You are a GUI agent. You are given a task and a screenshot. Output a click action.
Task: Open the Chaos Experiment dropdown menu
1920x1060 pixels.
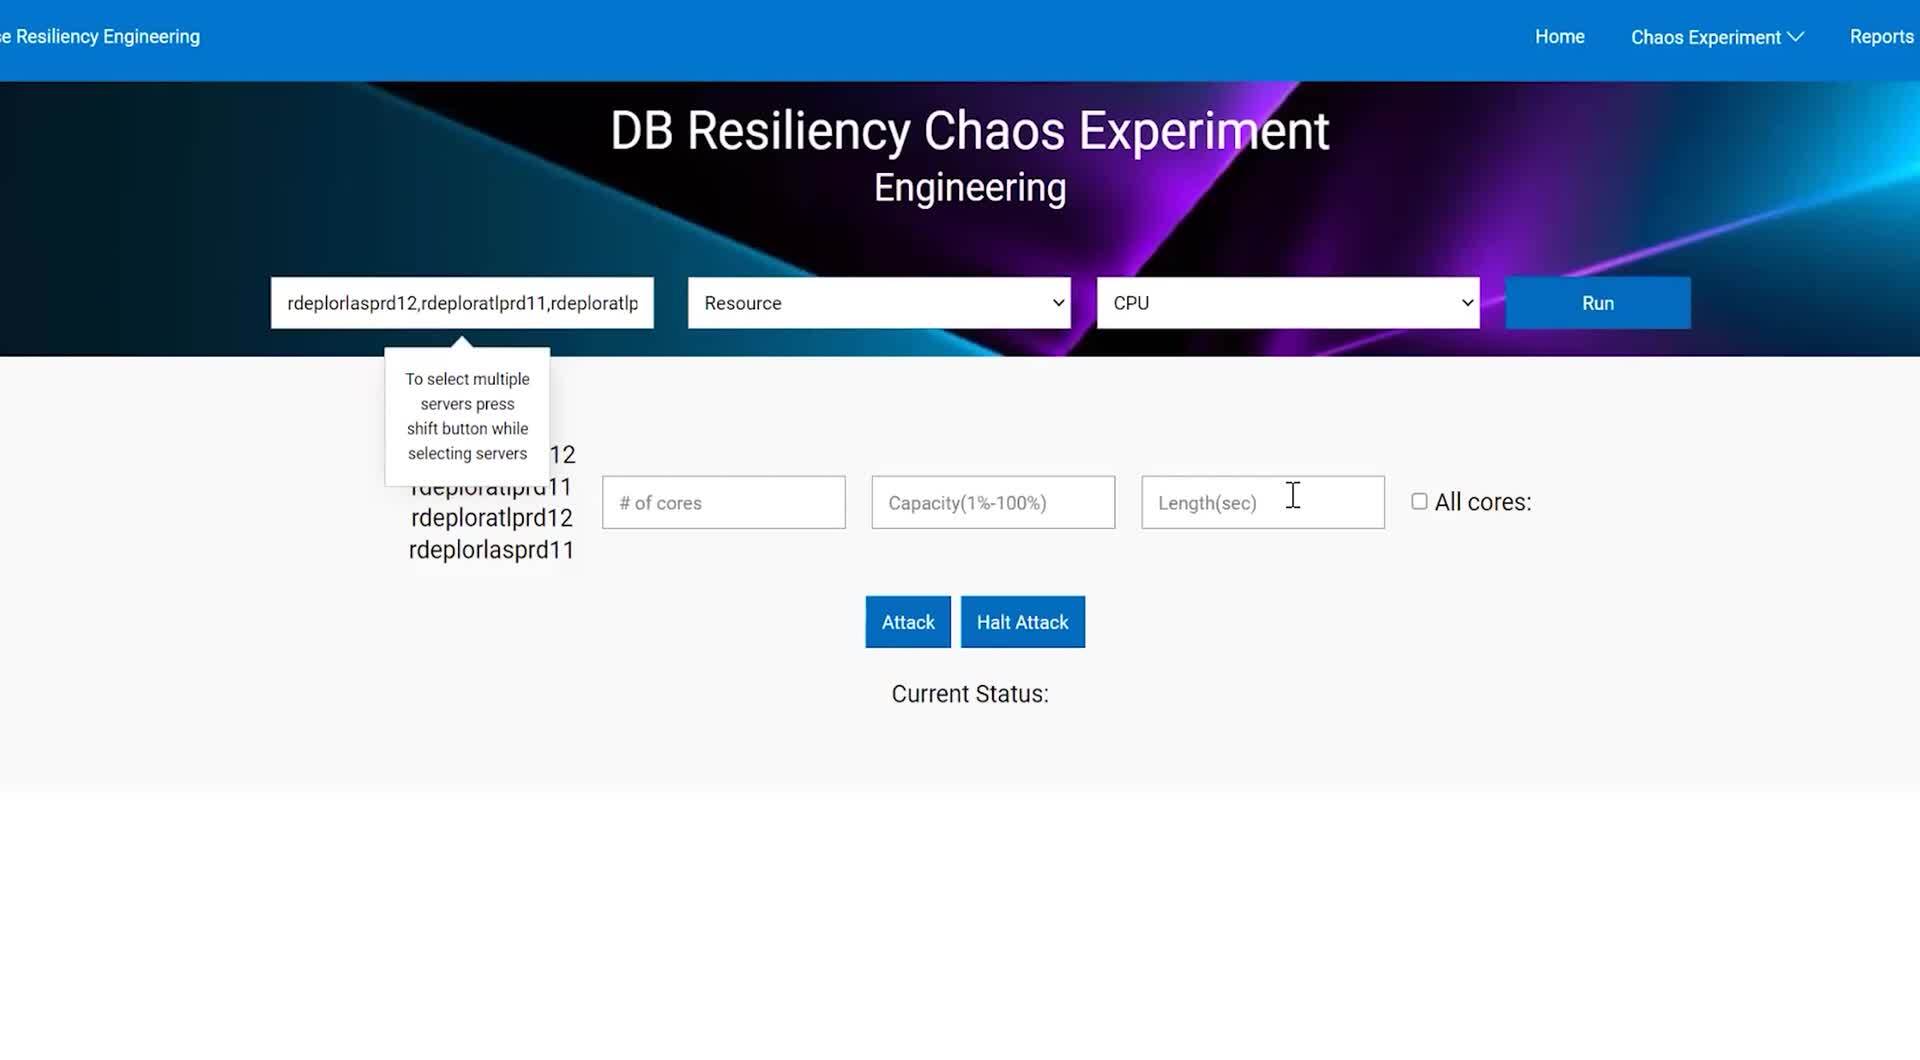pos(1705,37)
